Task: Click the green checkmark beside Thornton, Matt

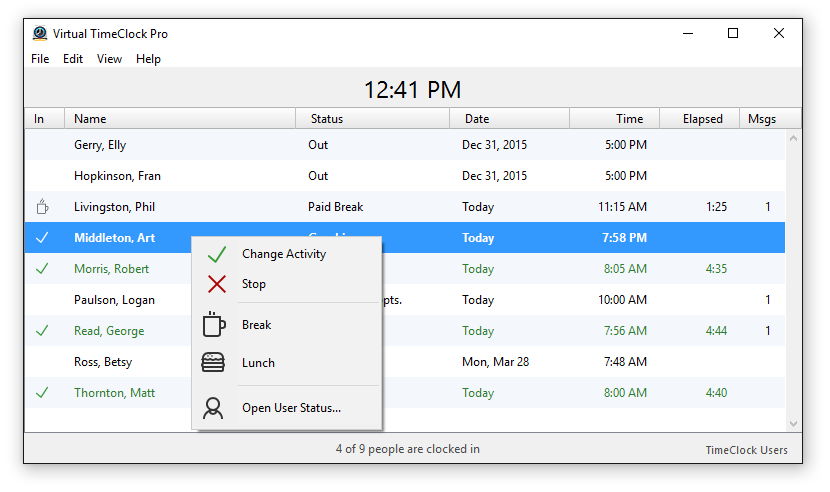Action: coord(42,393)
